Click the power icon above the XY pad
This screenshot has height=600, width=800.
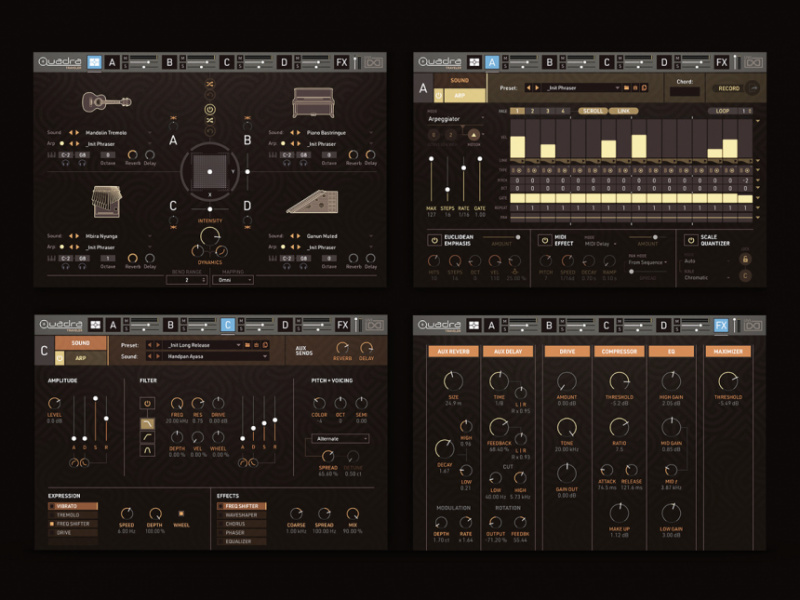click(210, 108)
